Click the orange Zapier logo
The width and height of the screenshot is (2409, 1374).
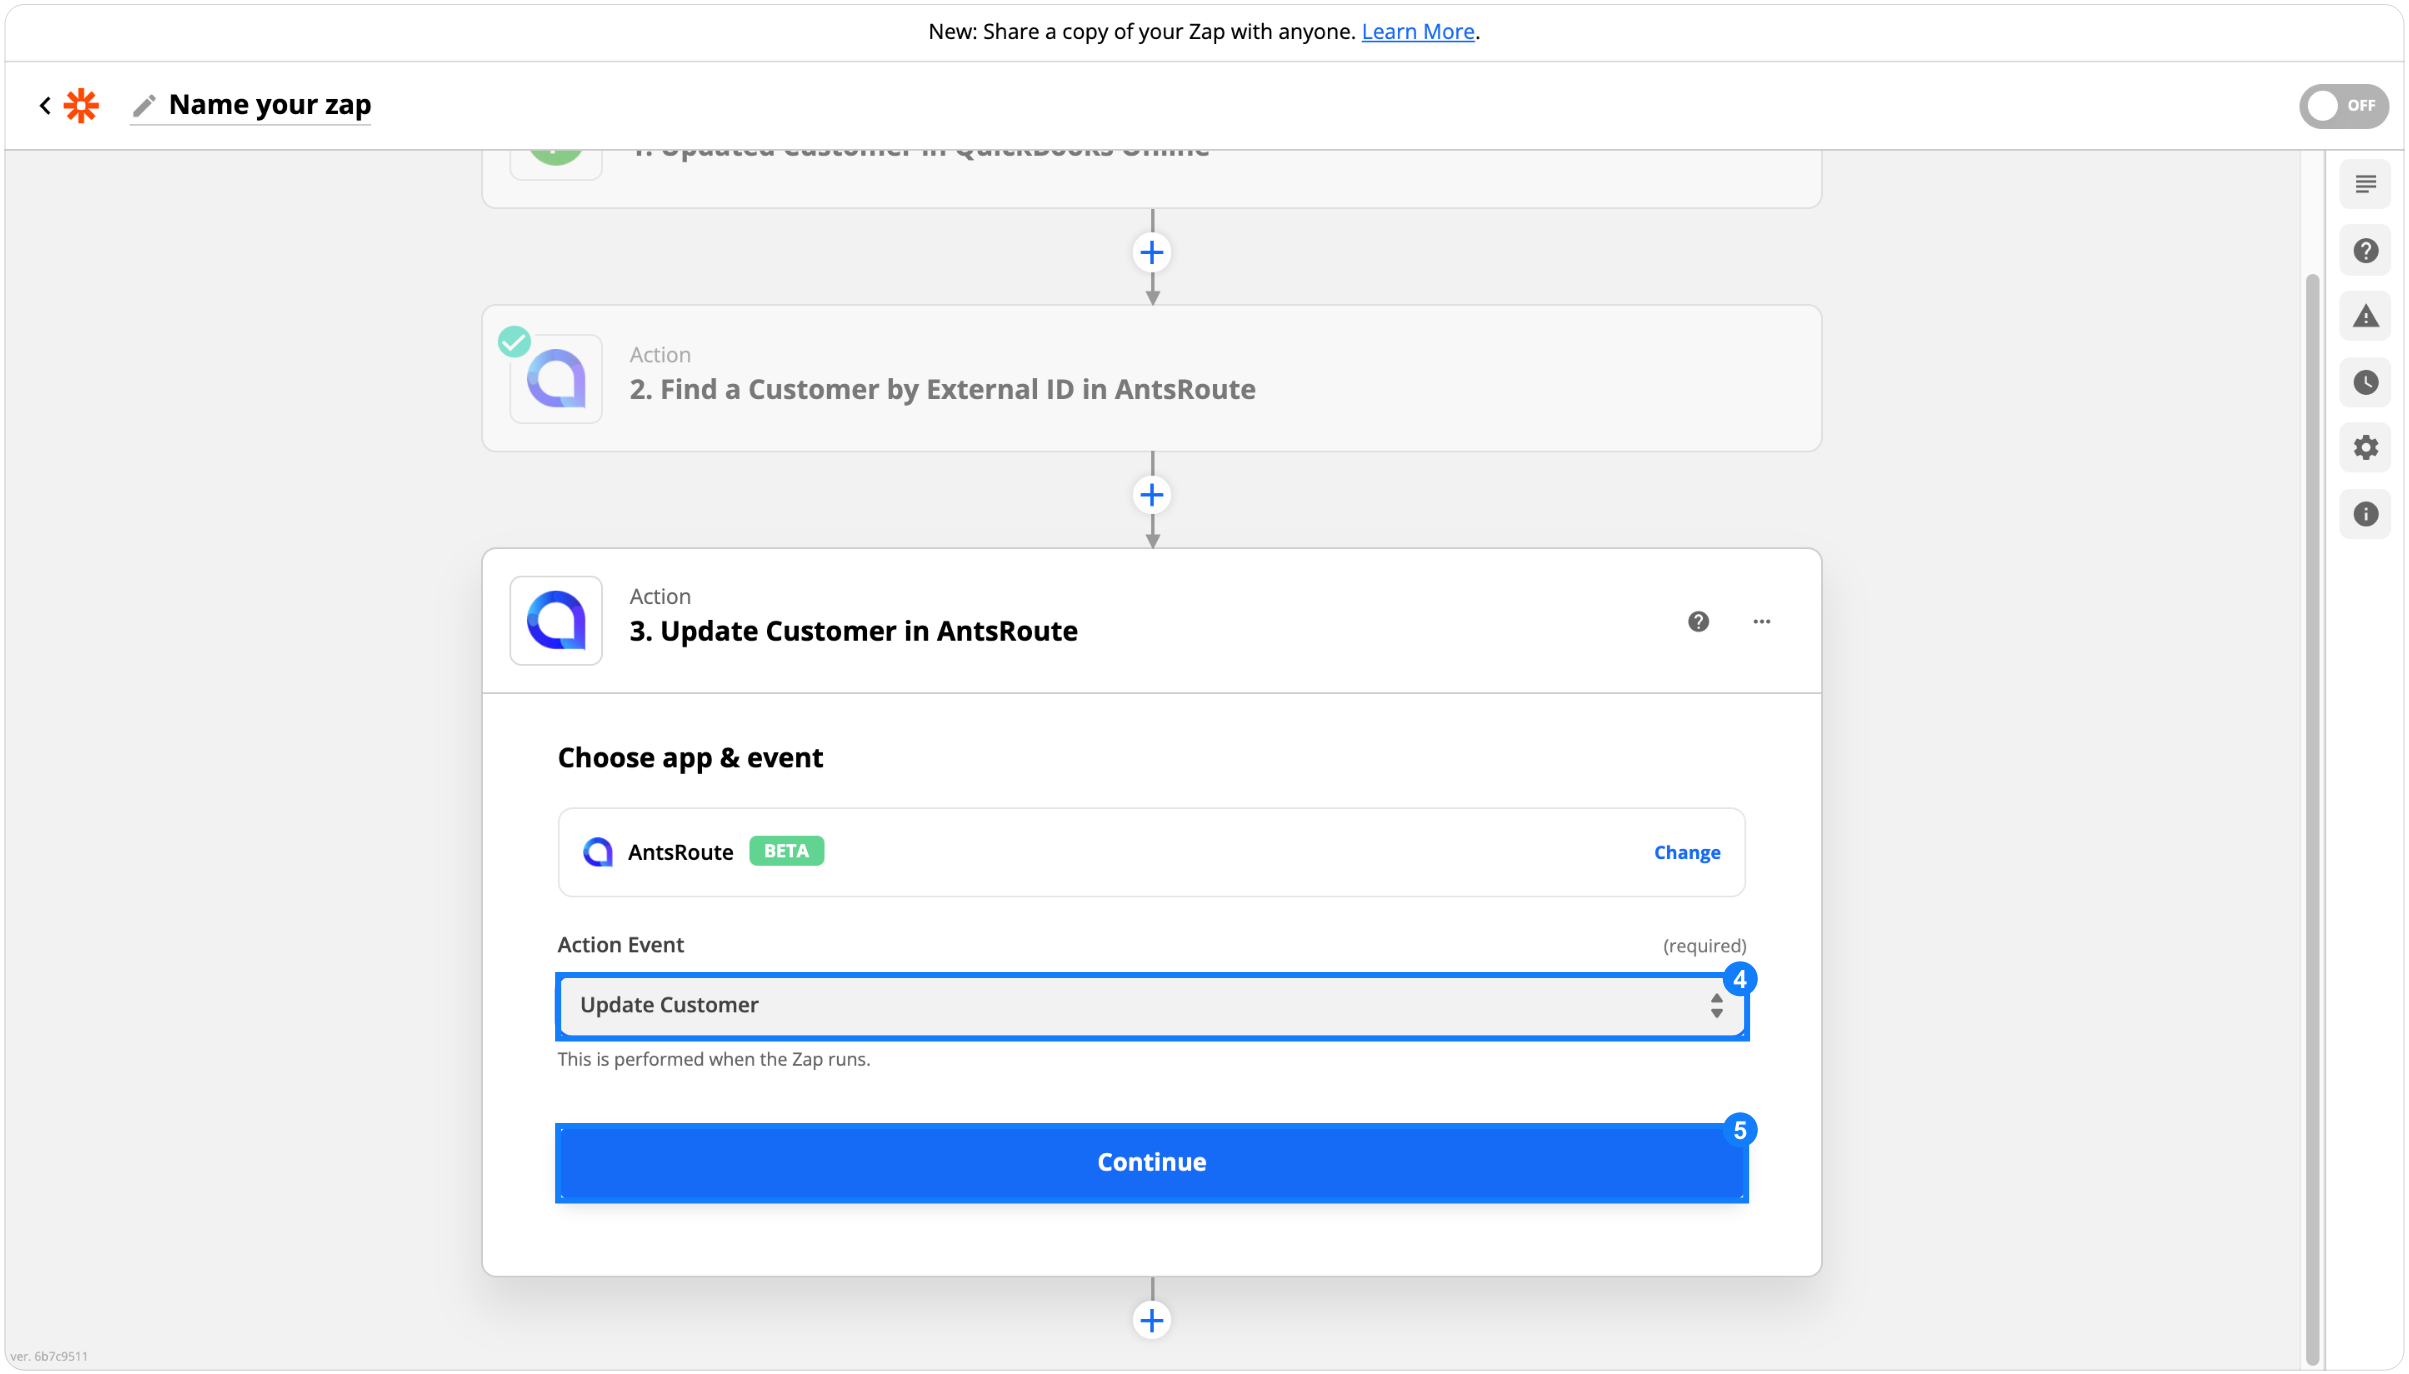tap(82, 105)
